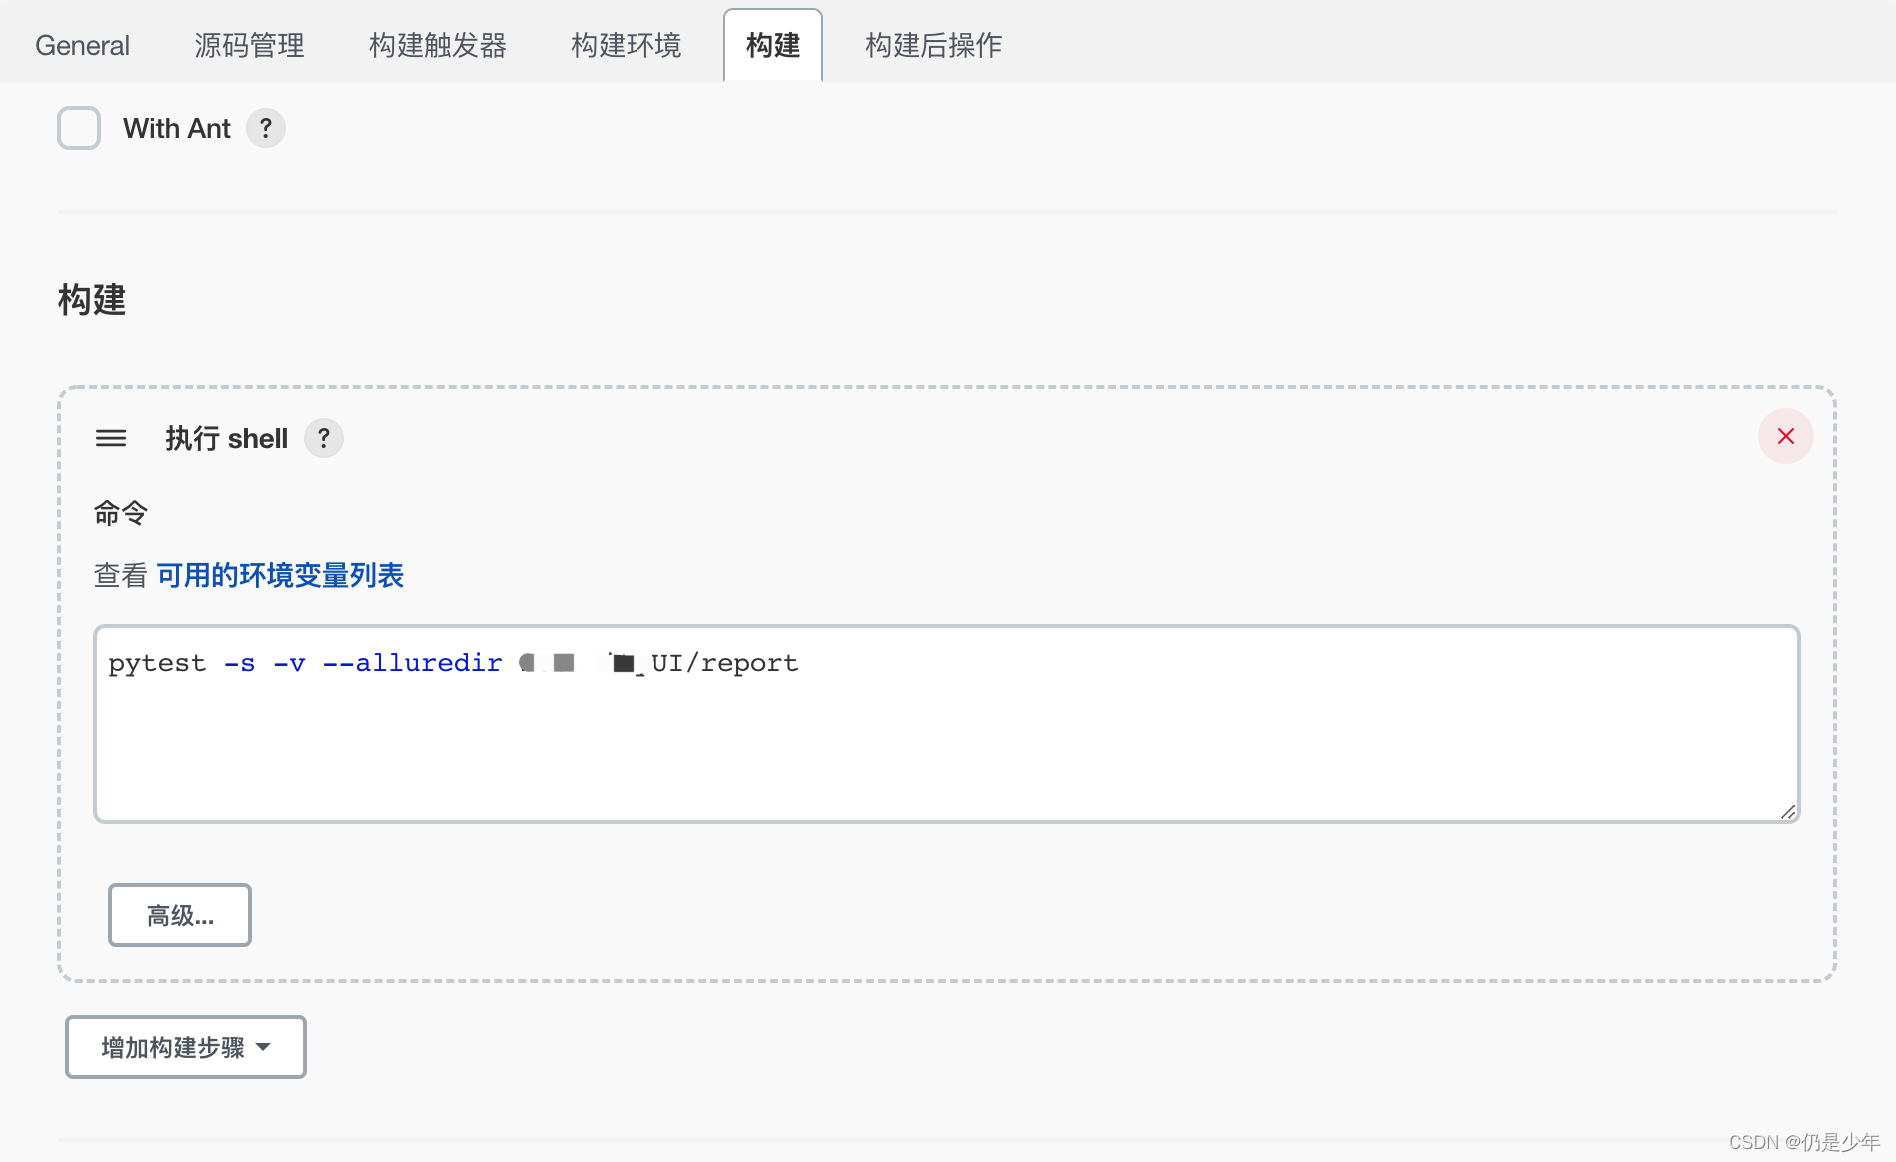This screenshot has width=1896, height=1162.
Task: Open the 可用的环境变量列表 link
Action: coord(280,575)
